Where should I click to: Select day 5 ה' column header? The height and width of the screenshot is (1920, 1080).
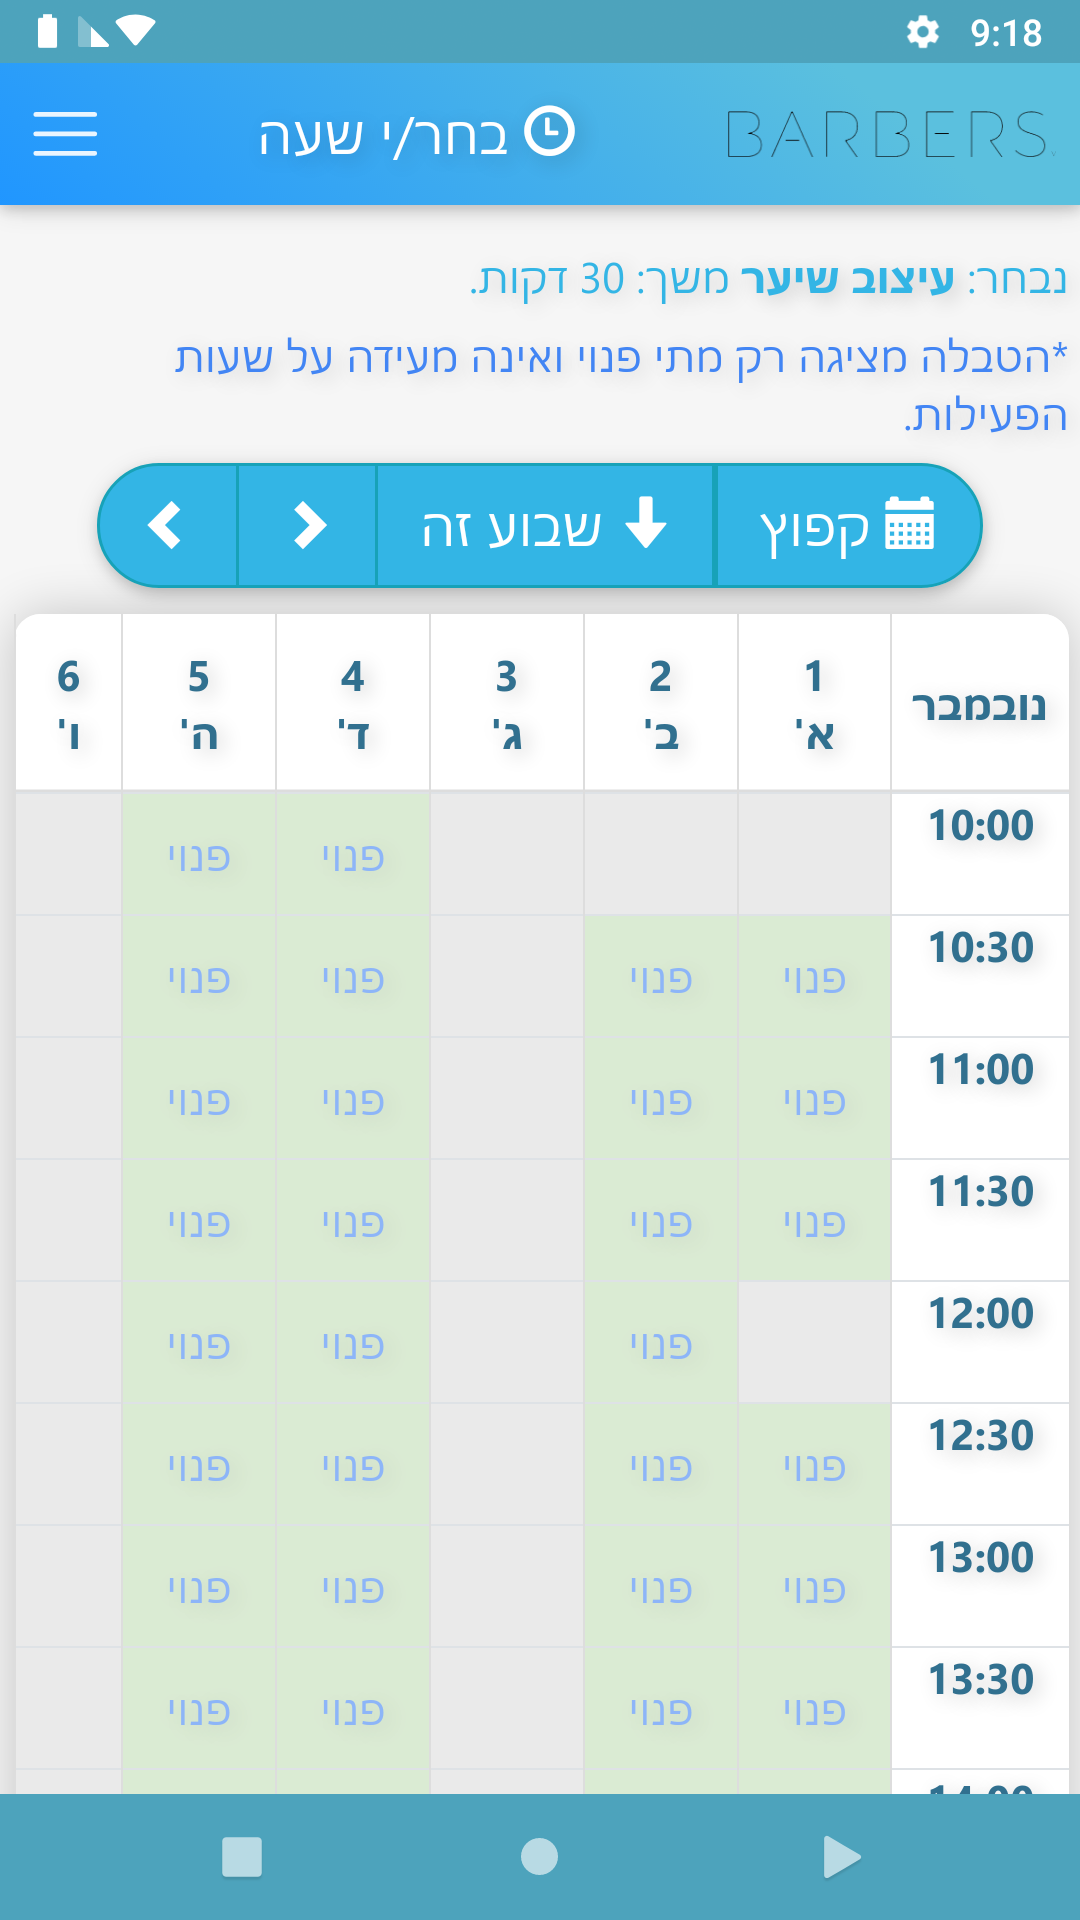pyautogui.click(x=199, y=703)
